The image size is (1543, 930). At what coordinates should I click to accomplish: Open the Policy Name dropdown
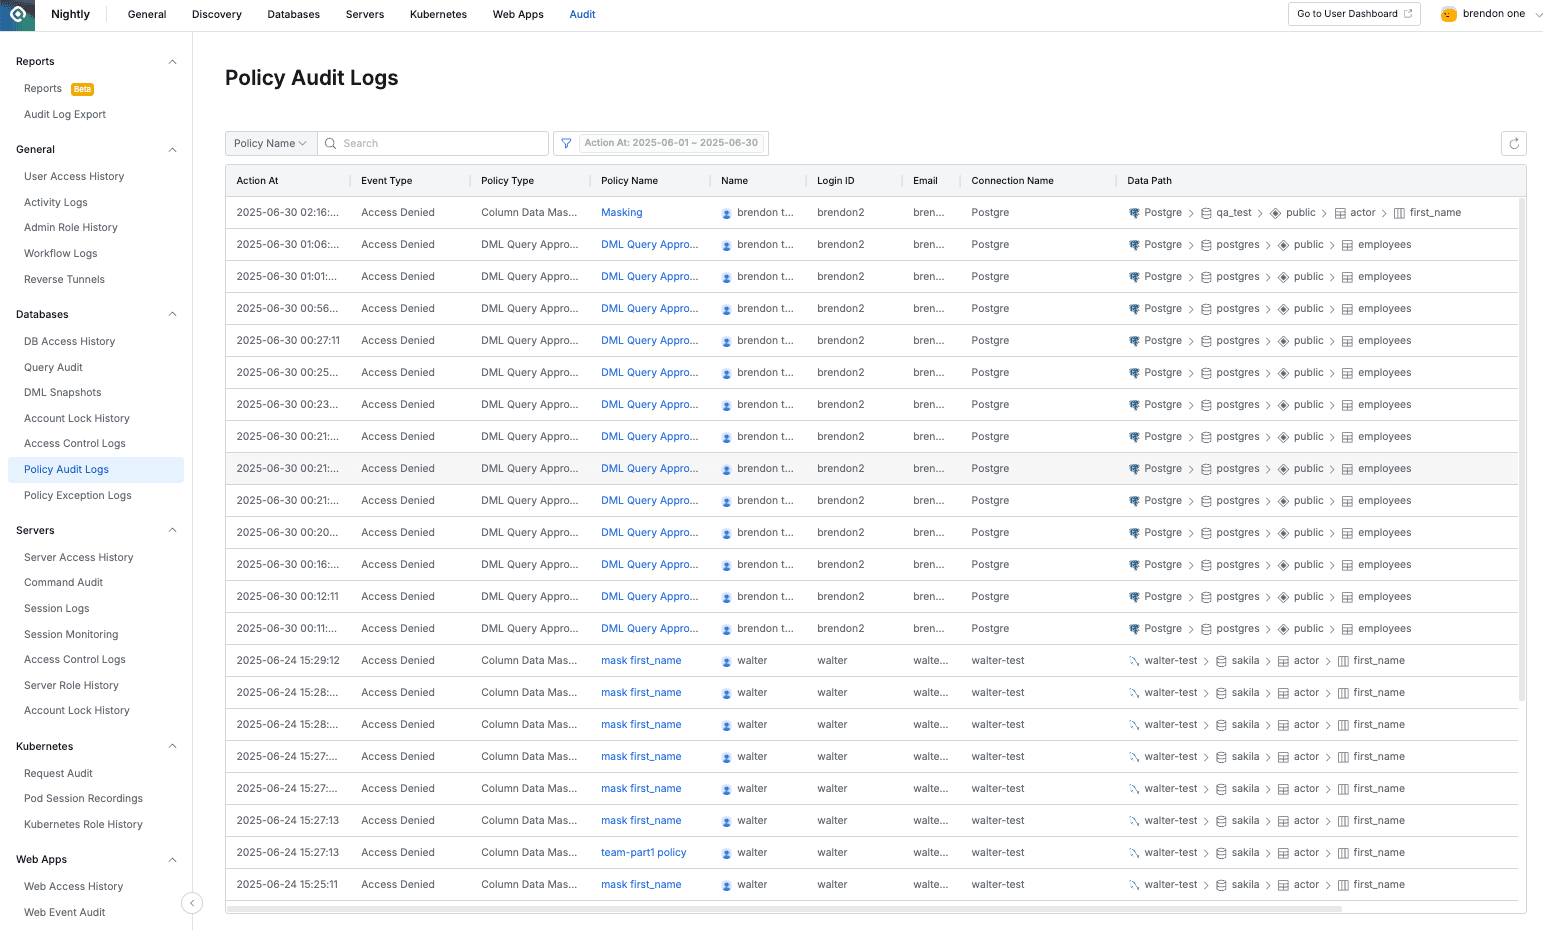[x=269, y=143]
